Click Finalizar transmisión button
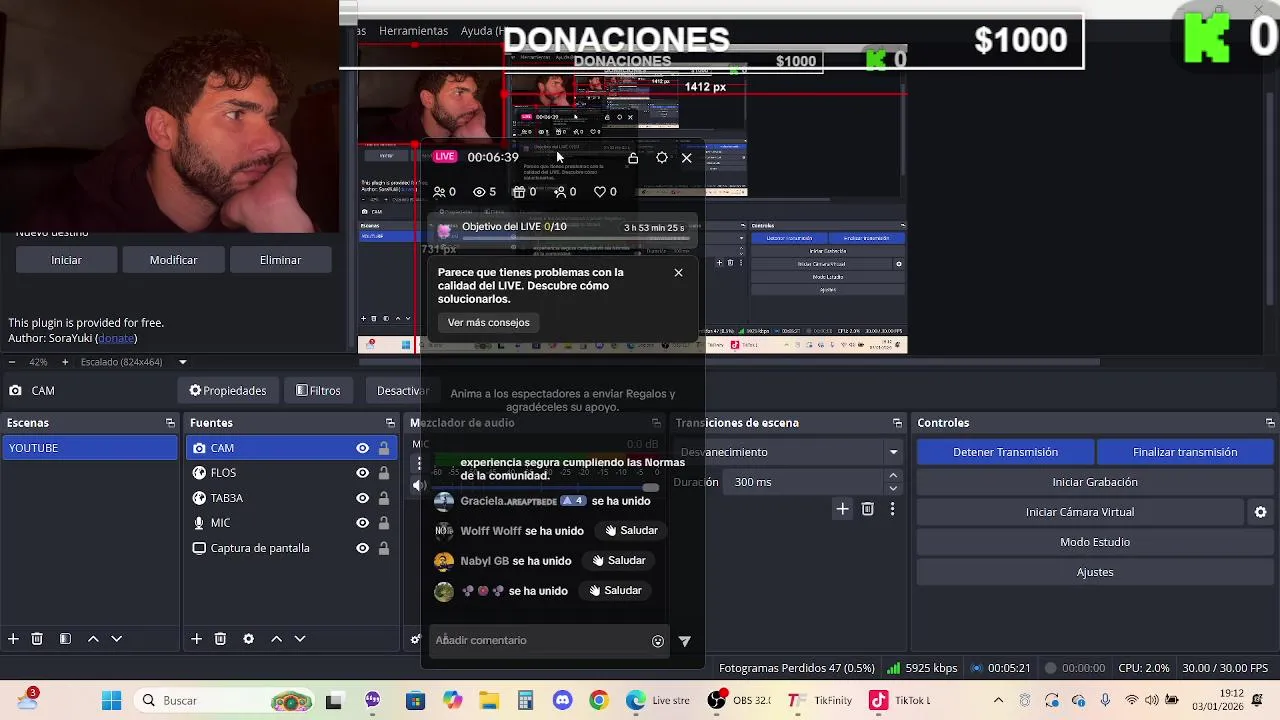 1185,452
